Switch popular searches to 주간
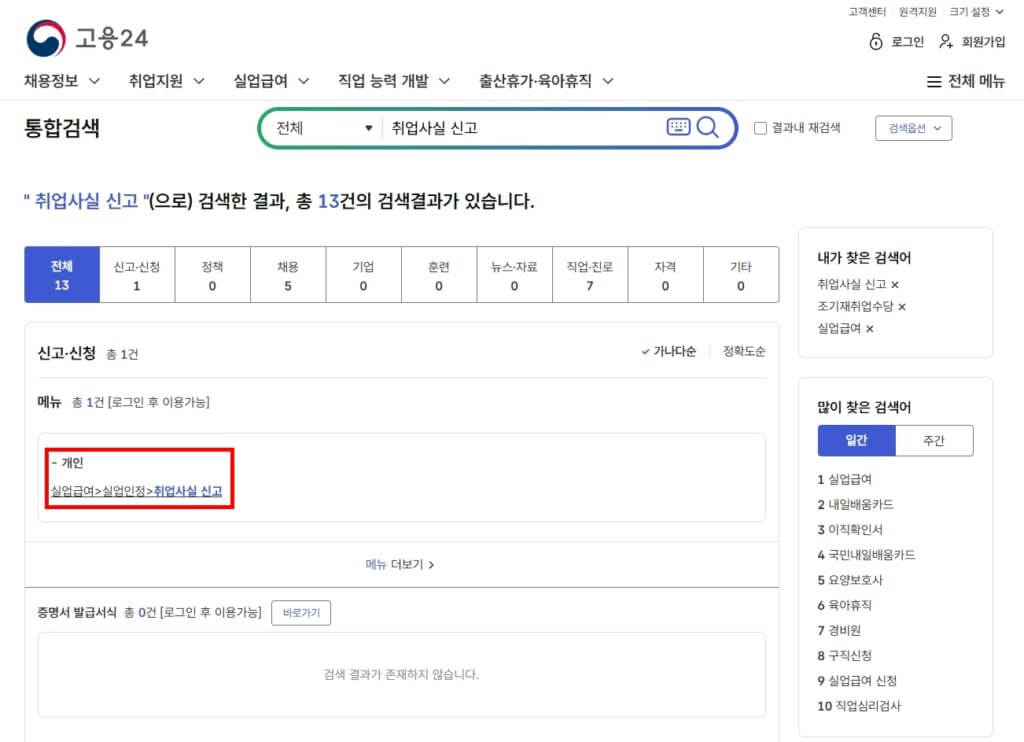 pyautogui.click(x=933, y=441)
